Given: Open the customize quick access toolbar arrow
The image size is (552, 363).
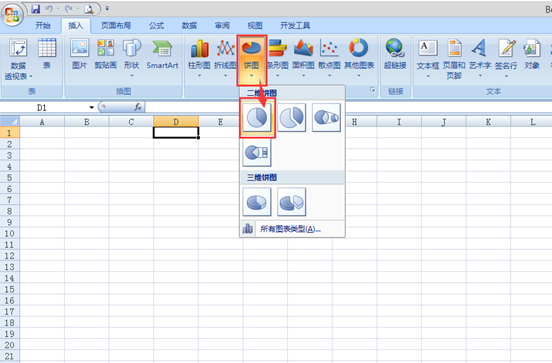Looking at the screenshot, I should pos(107,8).
